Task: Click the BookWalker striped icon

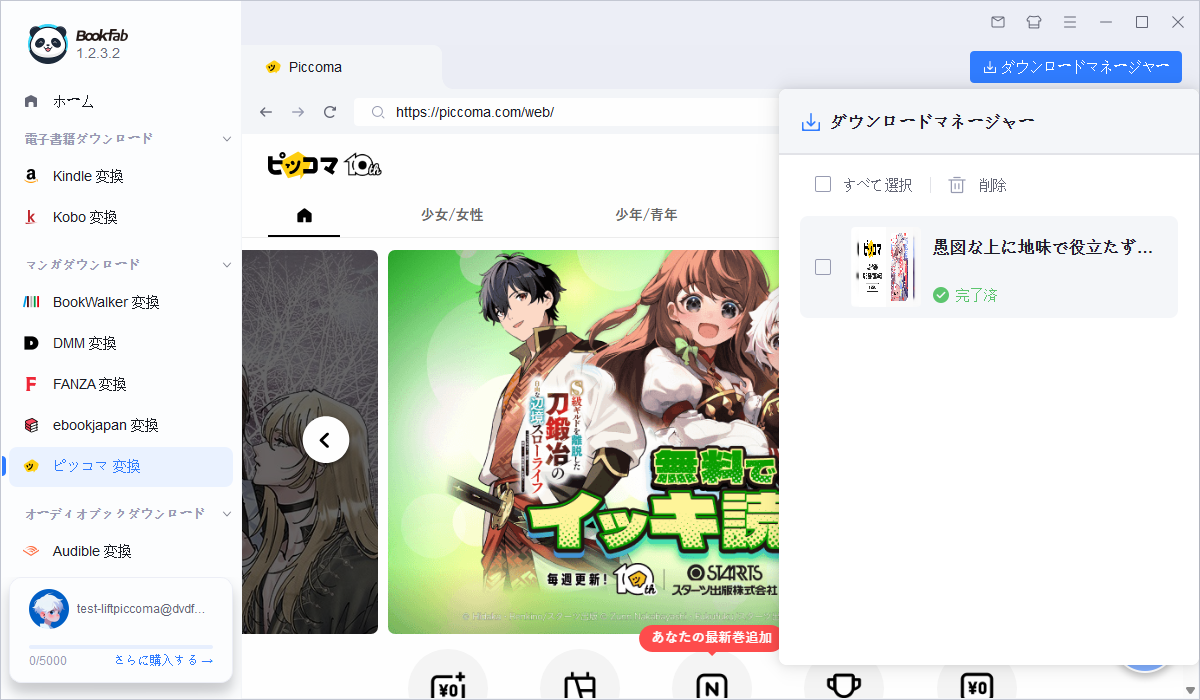Action: [x=31, y=302]
